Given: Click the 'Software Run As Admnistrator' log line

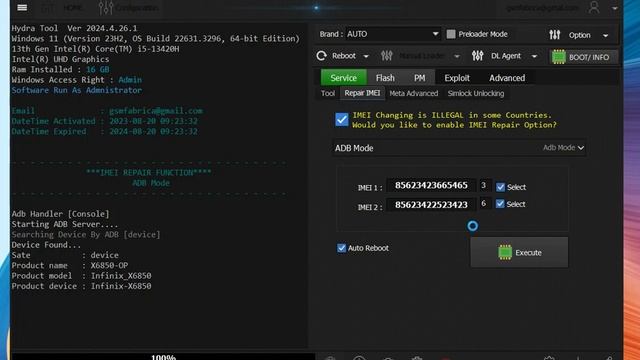Looking at the screenshot, I should click(x=77, y=90).
